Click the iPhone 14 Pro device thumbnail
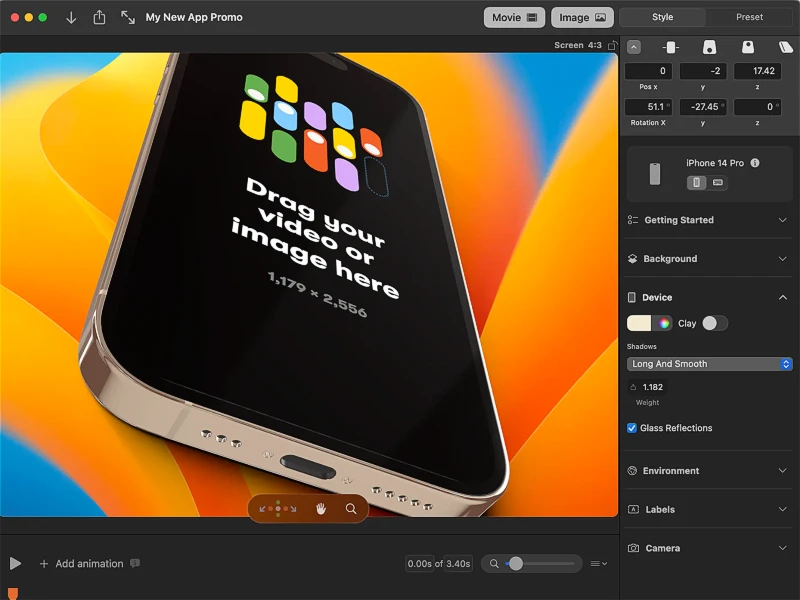 coord(655,174)
